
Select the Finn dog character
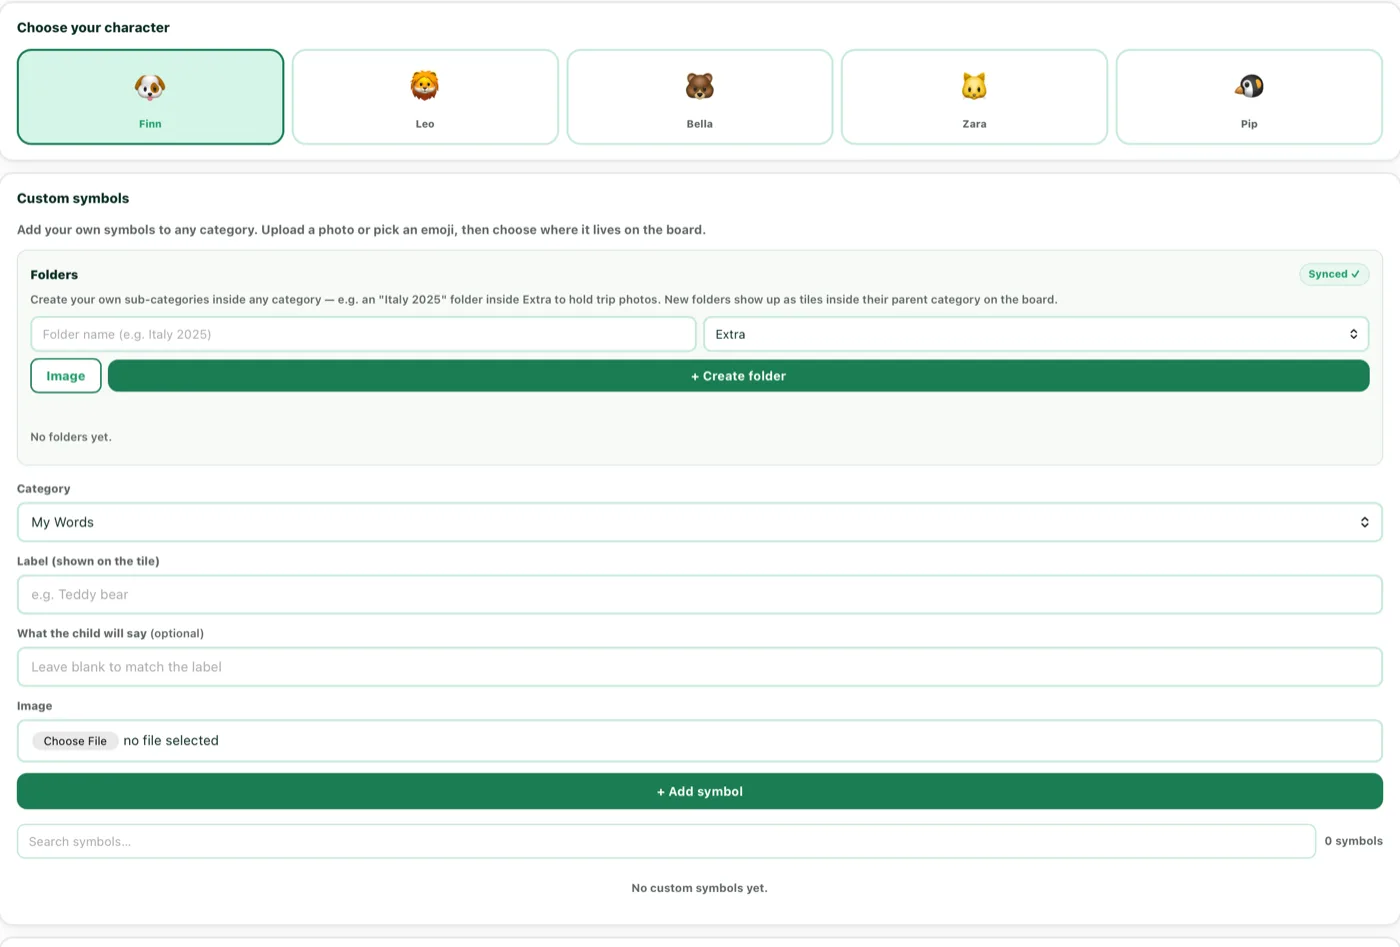(x=150, y=97)
